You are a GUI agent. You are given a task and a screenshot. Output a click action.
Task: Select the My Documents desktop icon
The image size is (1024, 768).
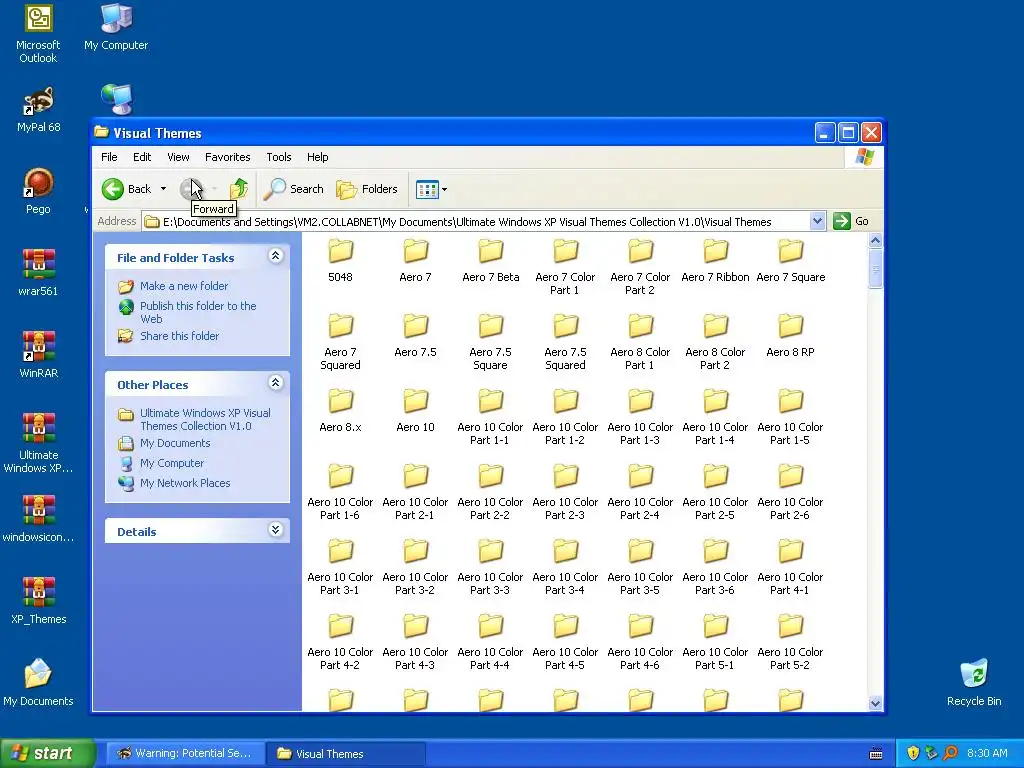[x=38, y=682]
